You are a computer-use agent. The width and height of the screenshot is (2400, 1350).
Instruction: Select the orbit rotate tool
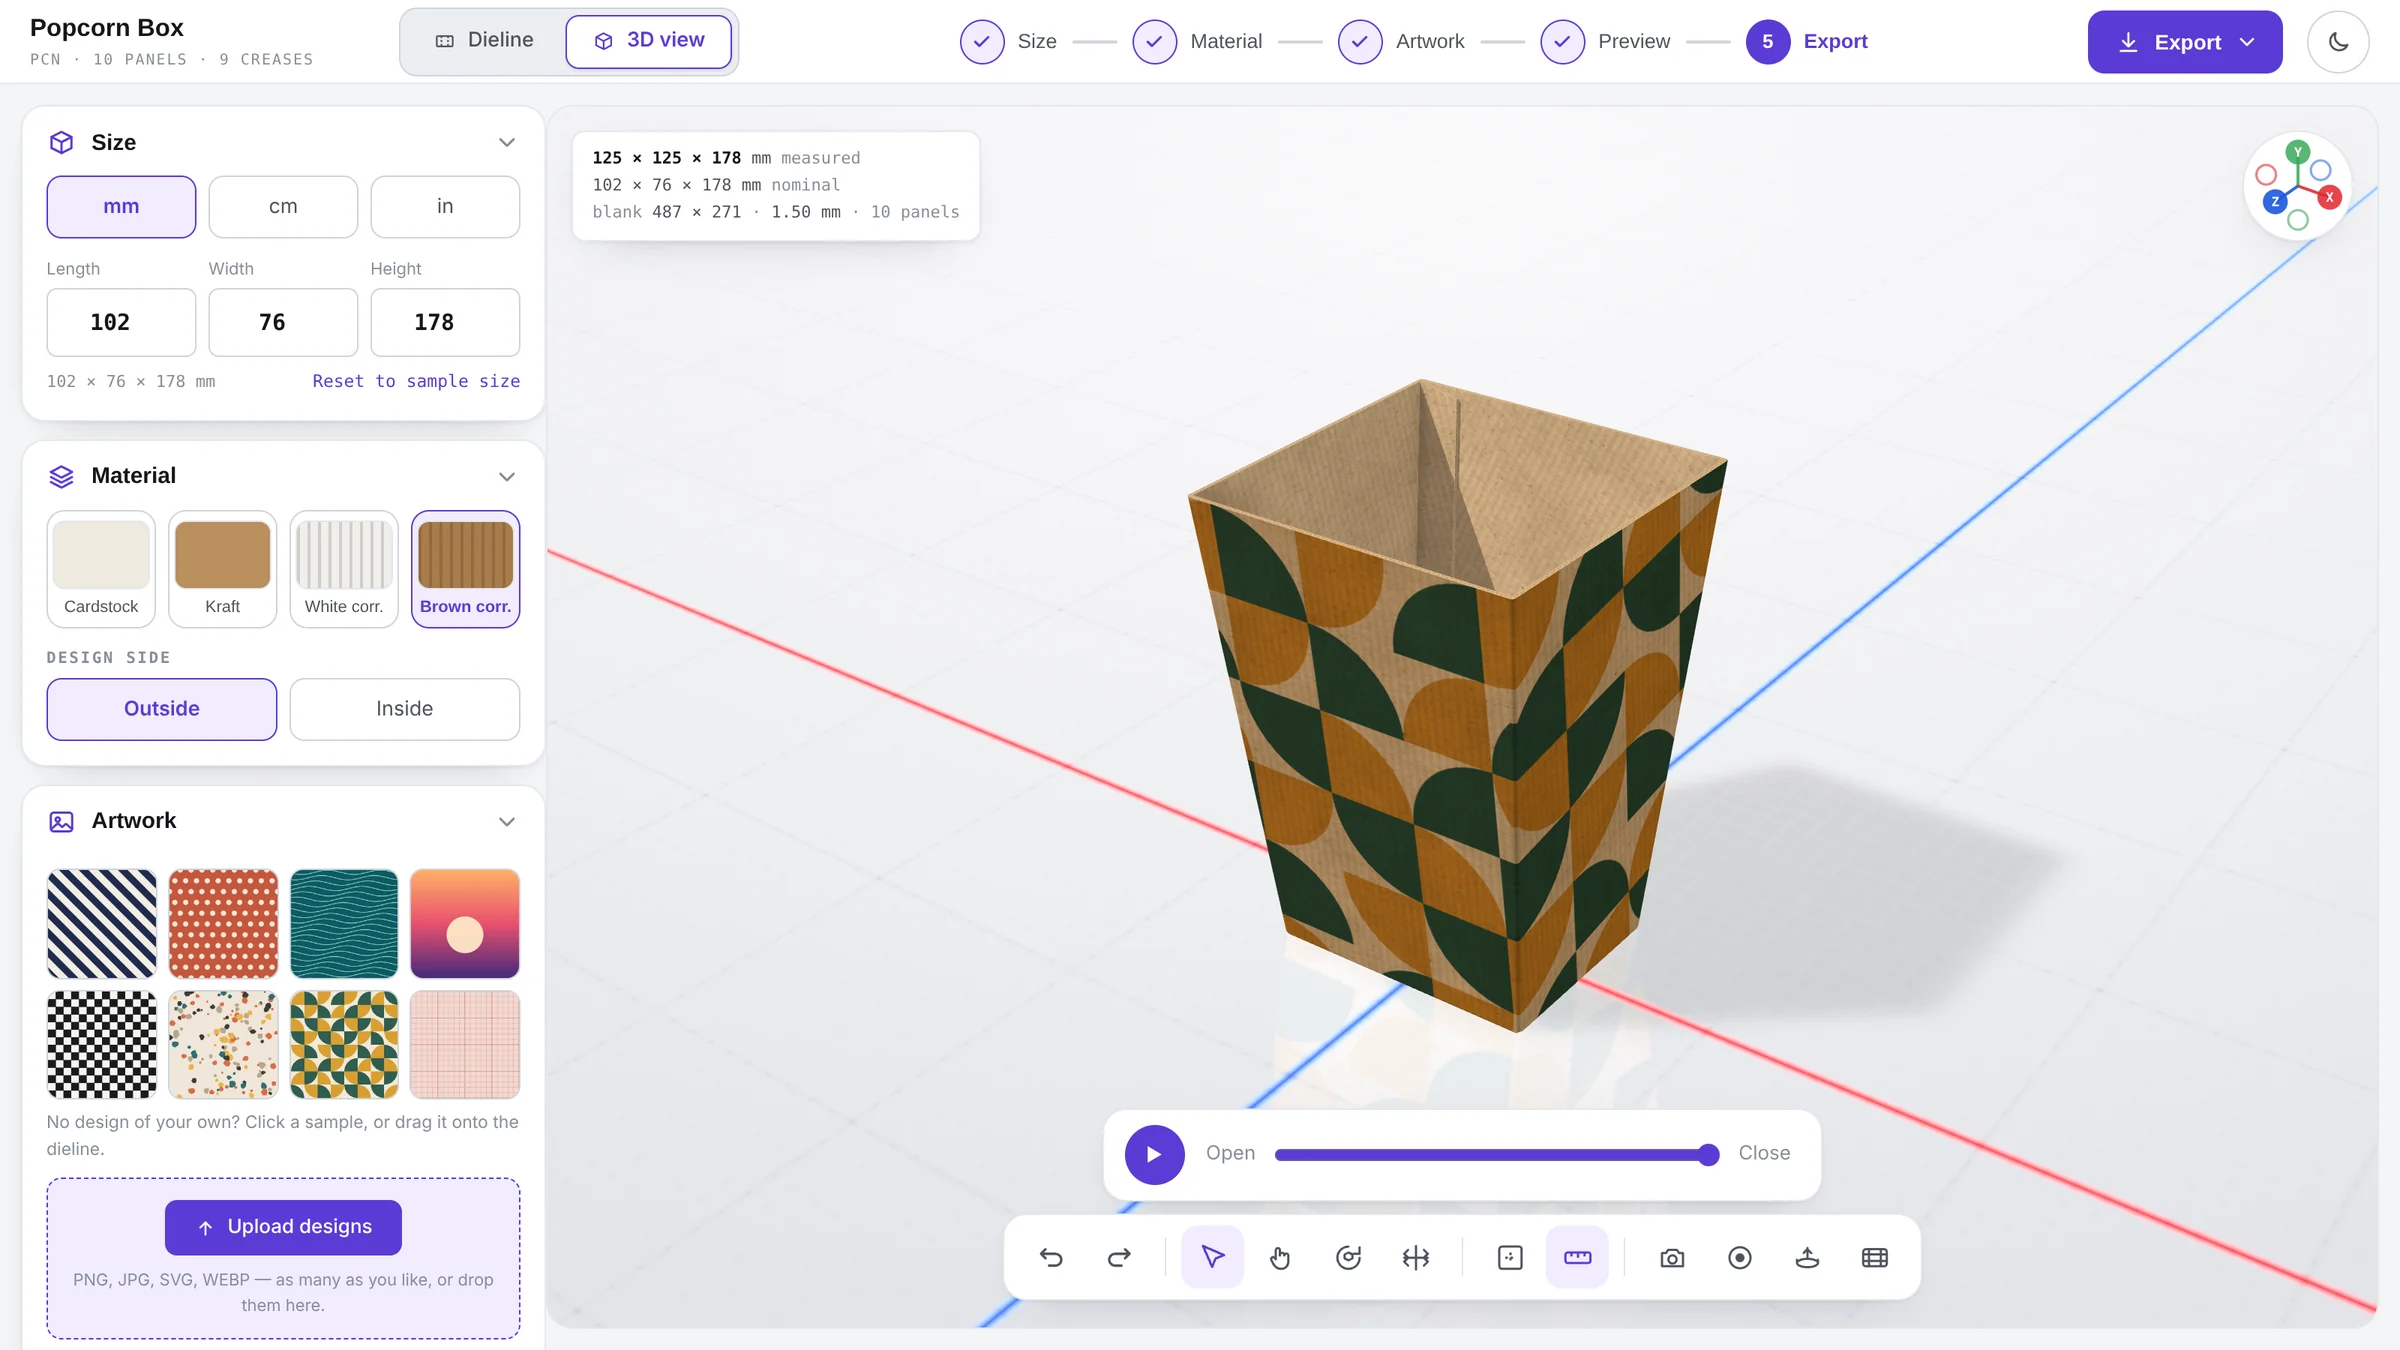[x=1348, y=1257]
